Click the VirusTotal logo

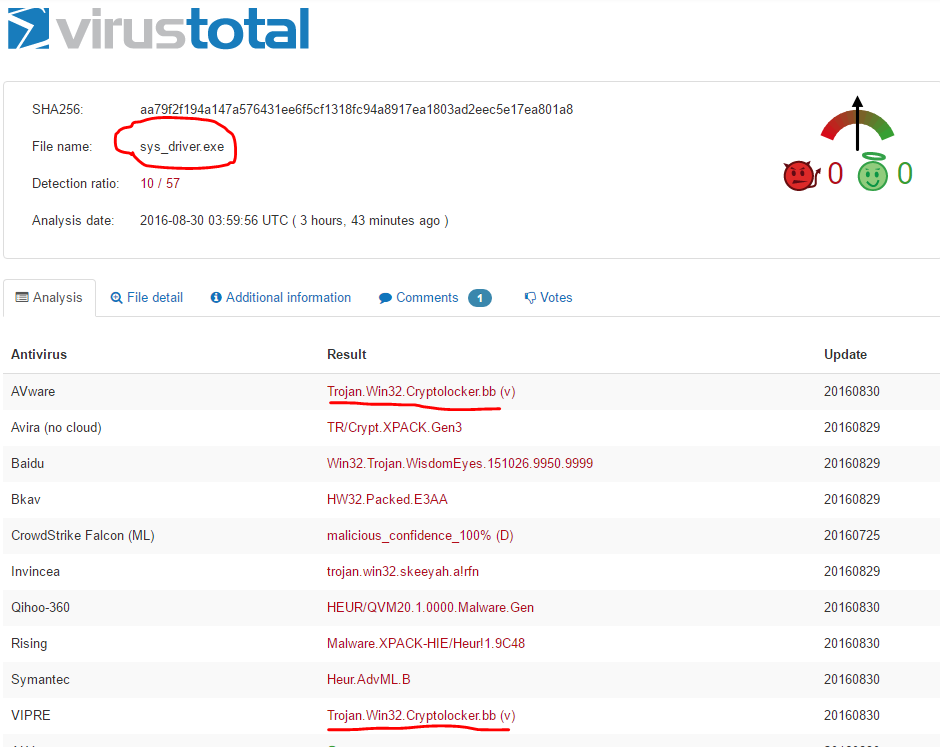click(158, 28)
